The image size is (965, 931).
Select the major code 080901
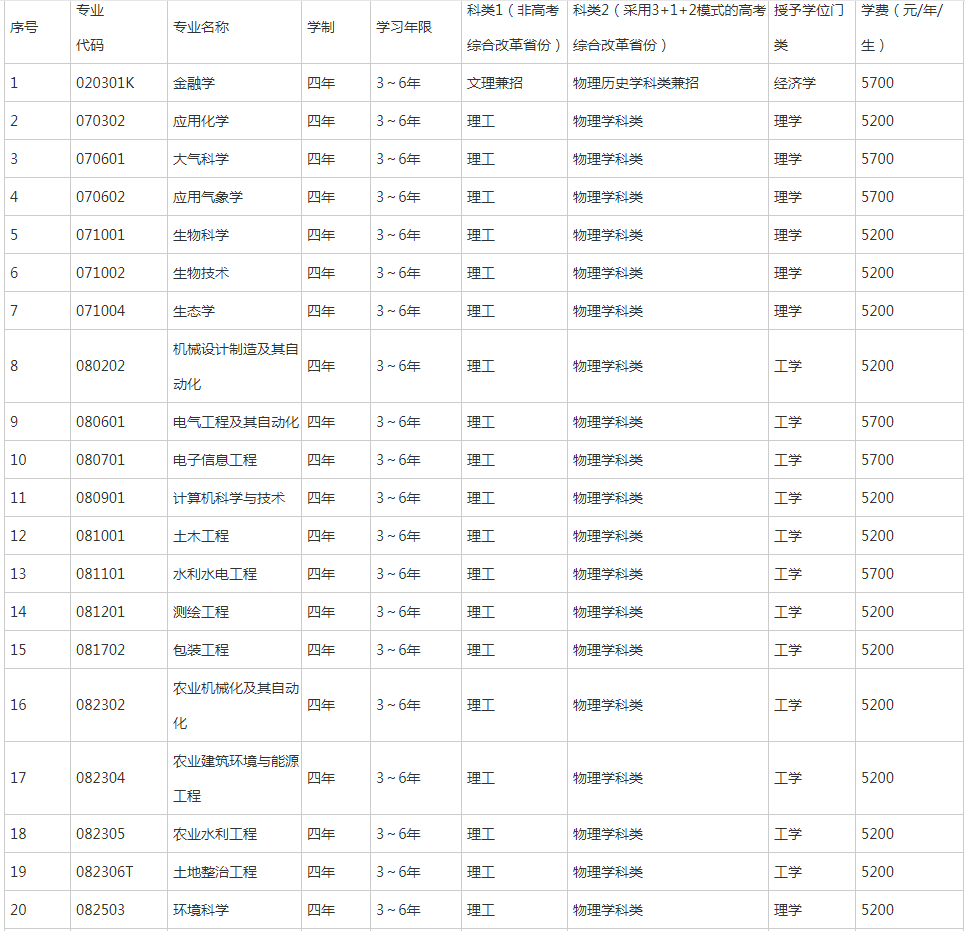click(x=100, y=498)
